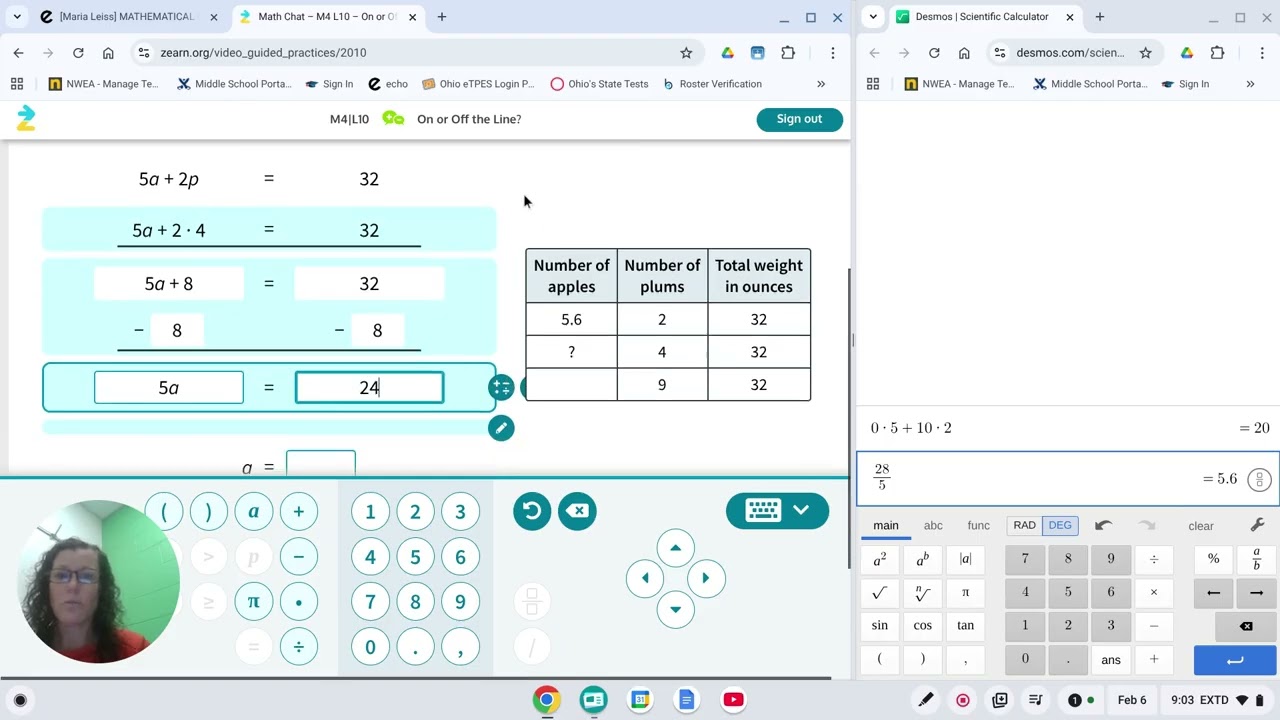Click the Desmos sin function key

coord(880,626)
